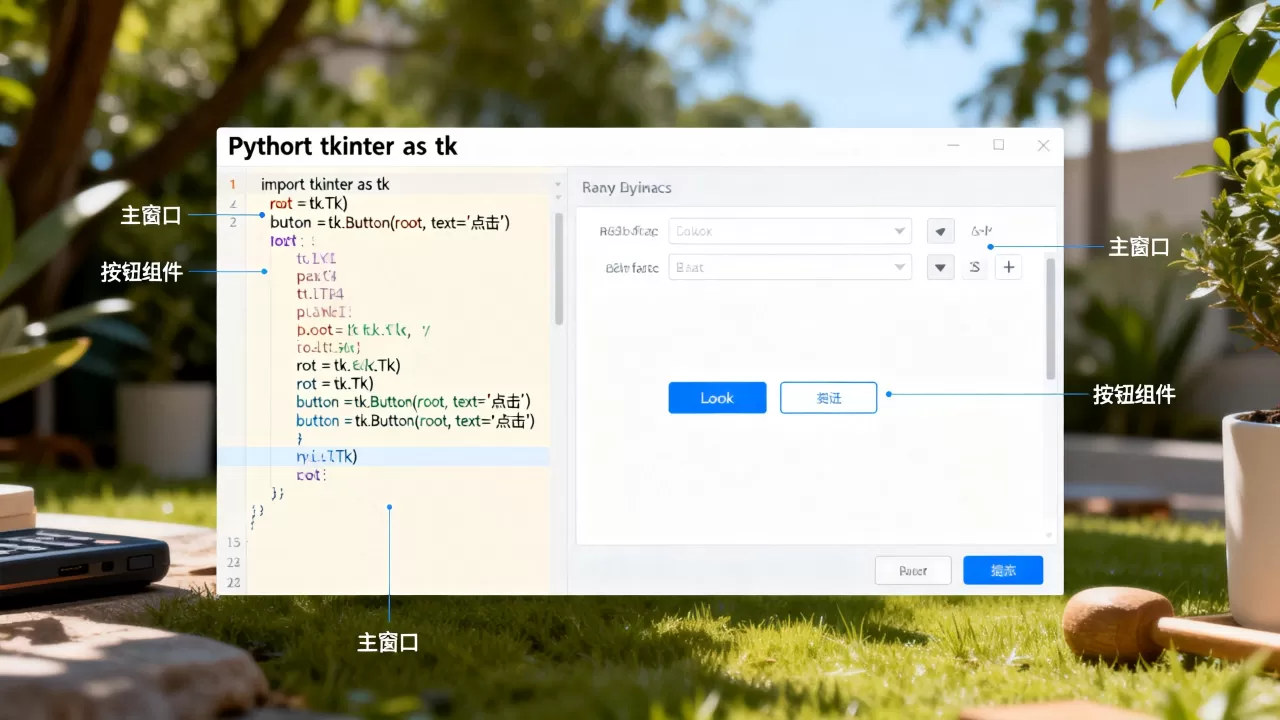Click the blue submit button beside Pauer
1280x720 pixels.
coord(1003,570)
